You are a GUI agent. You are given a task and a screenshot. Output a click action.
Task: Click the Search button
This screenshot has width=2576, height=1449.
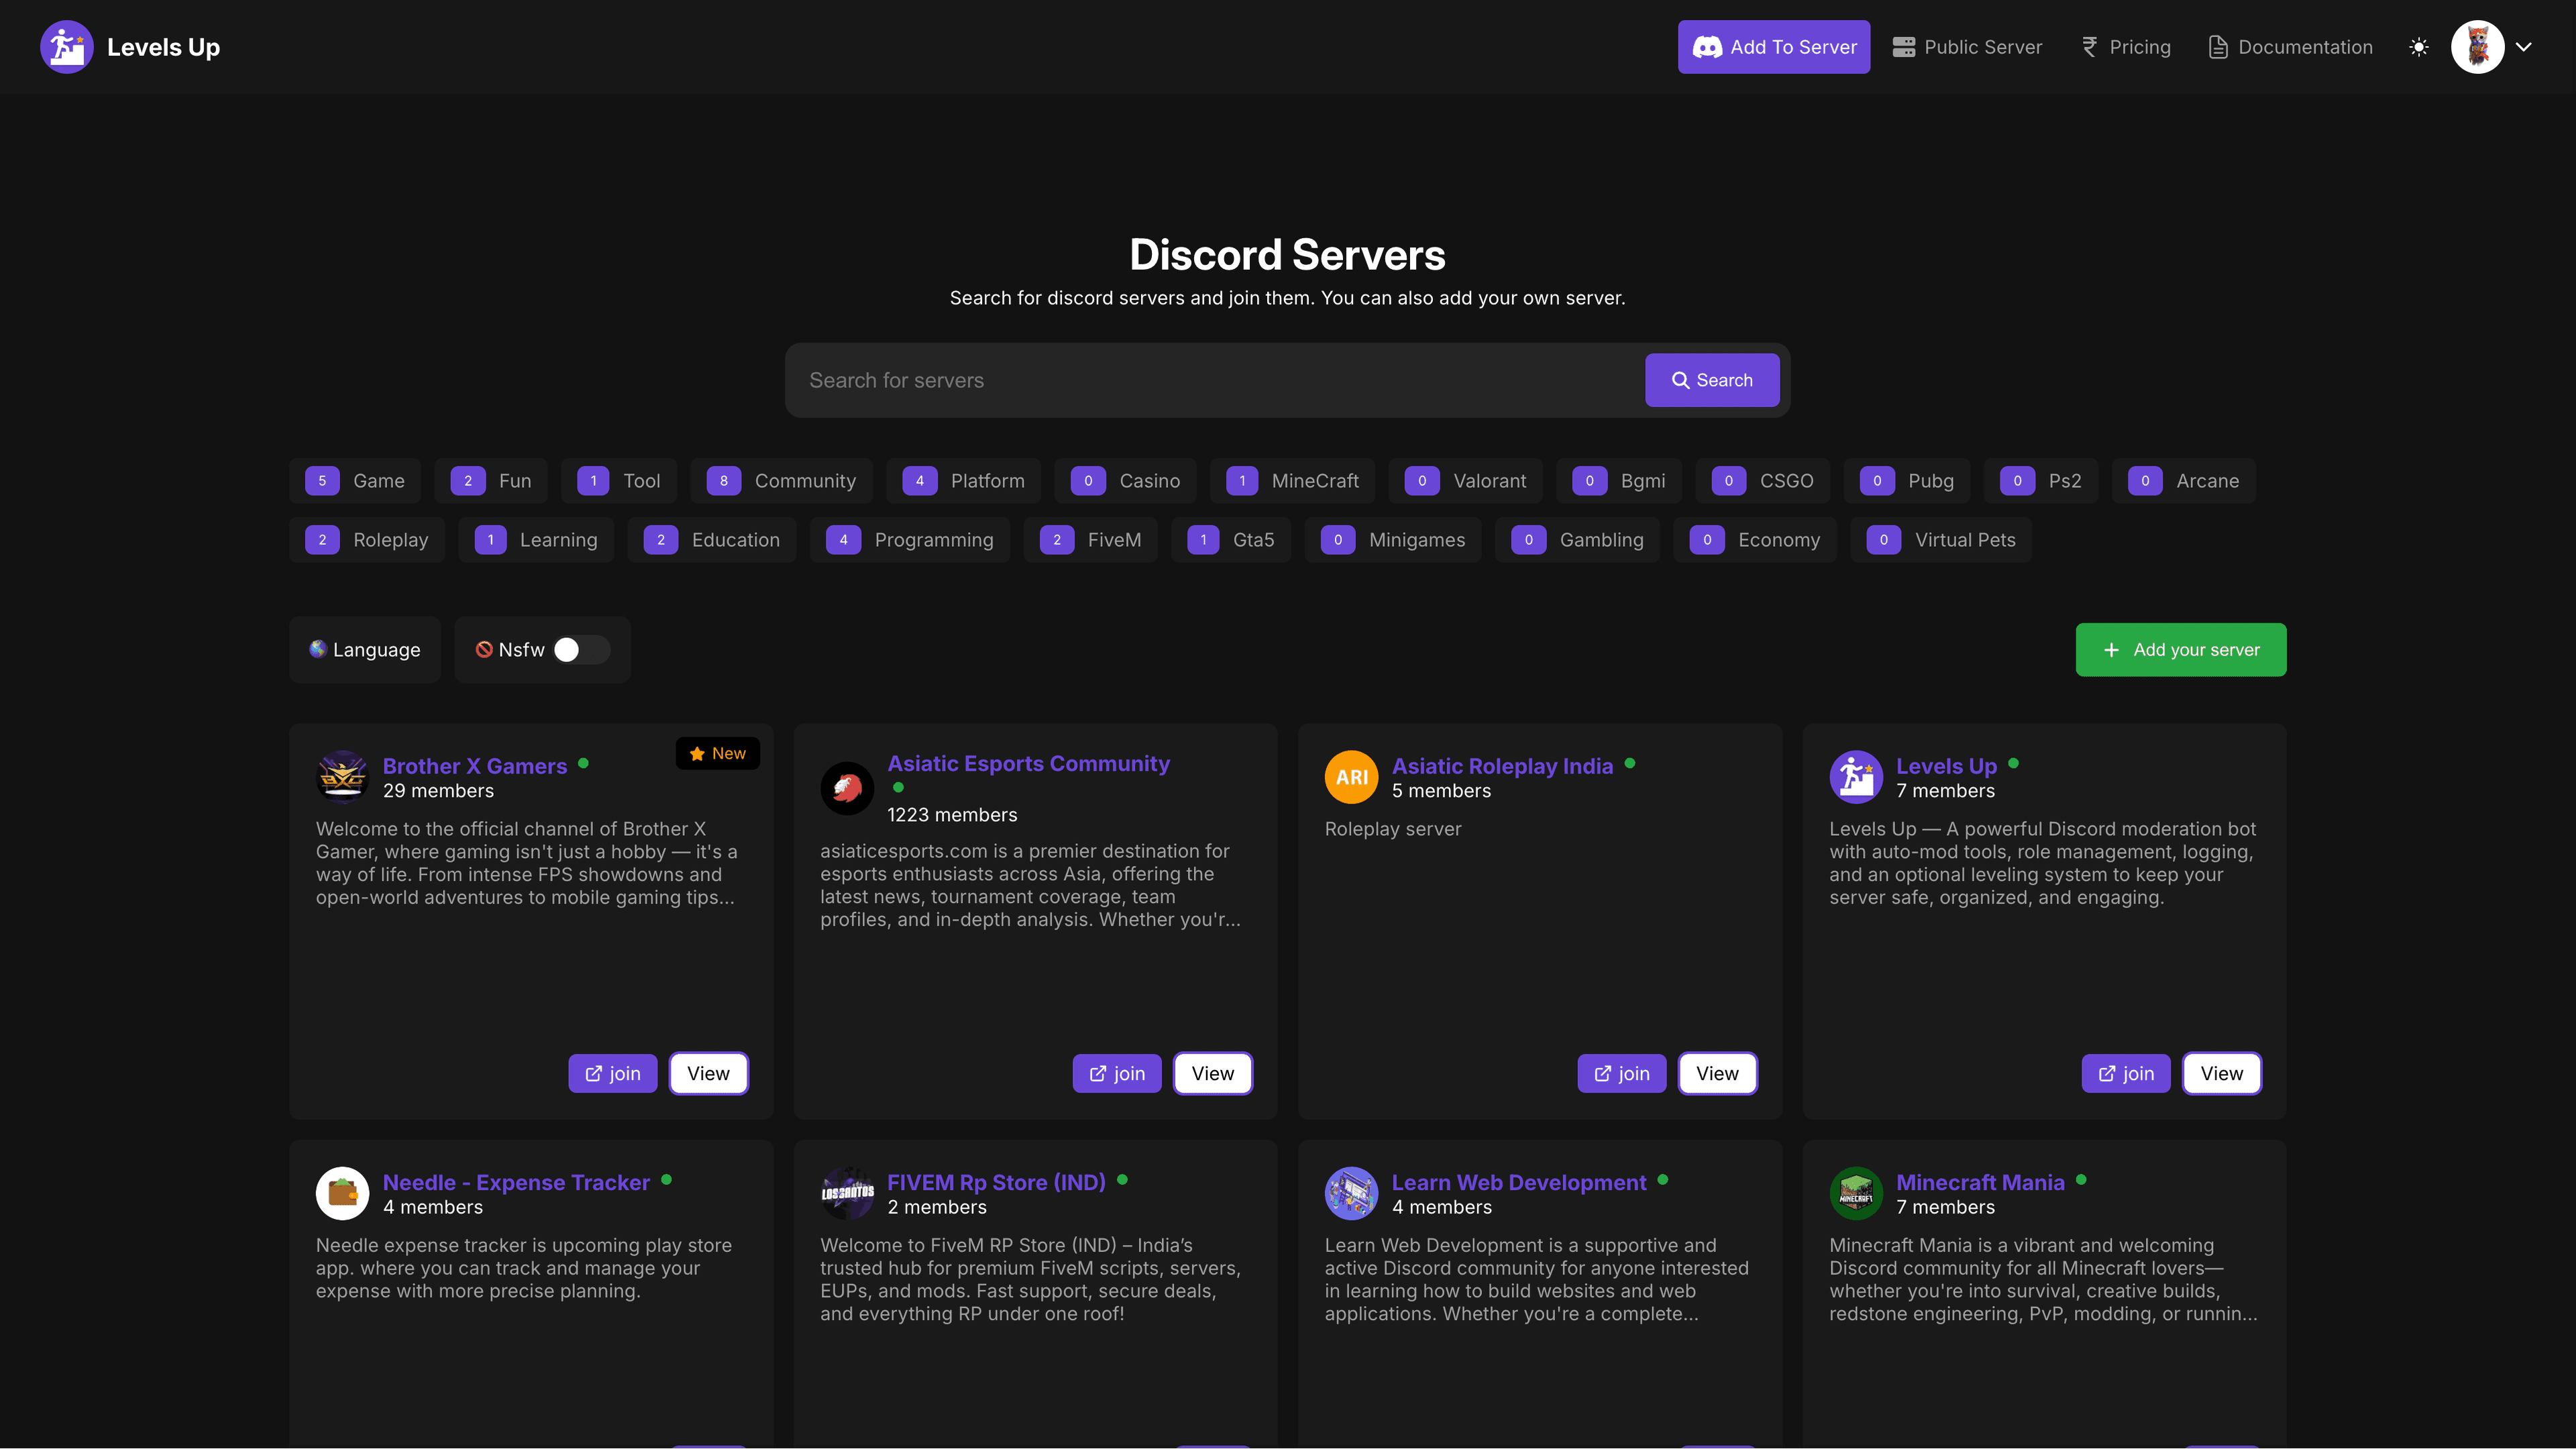(x=1712, y=380)
